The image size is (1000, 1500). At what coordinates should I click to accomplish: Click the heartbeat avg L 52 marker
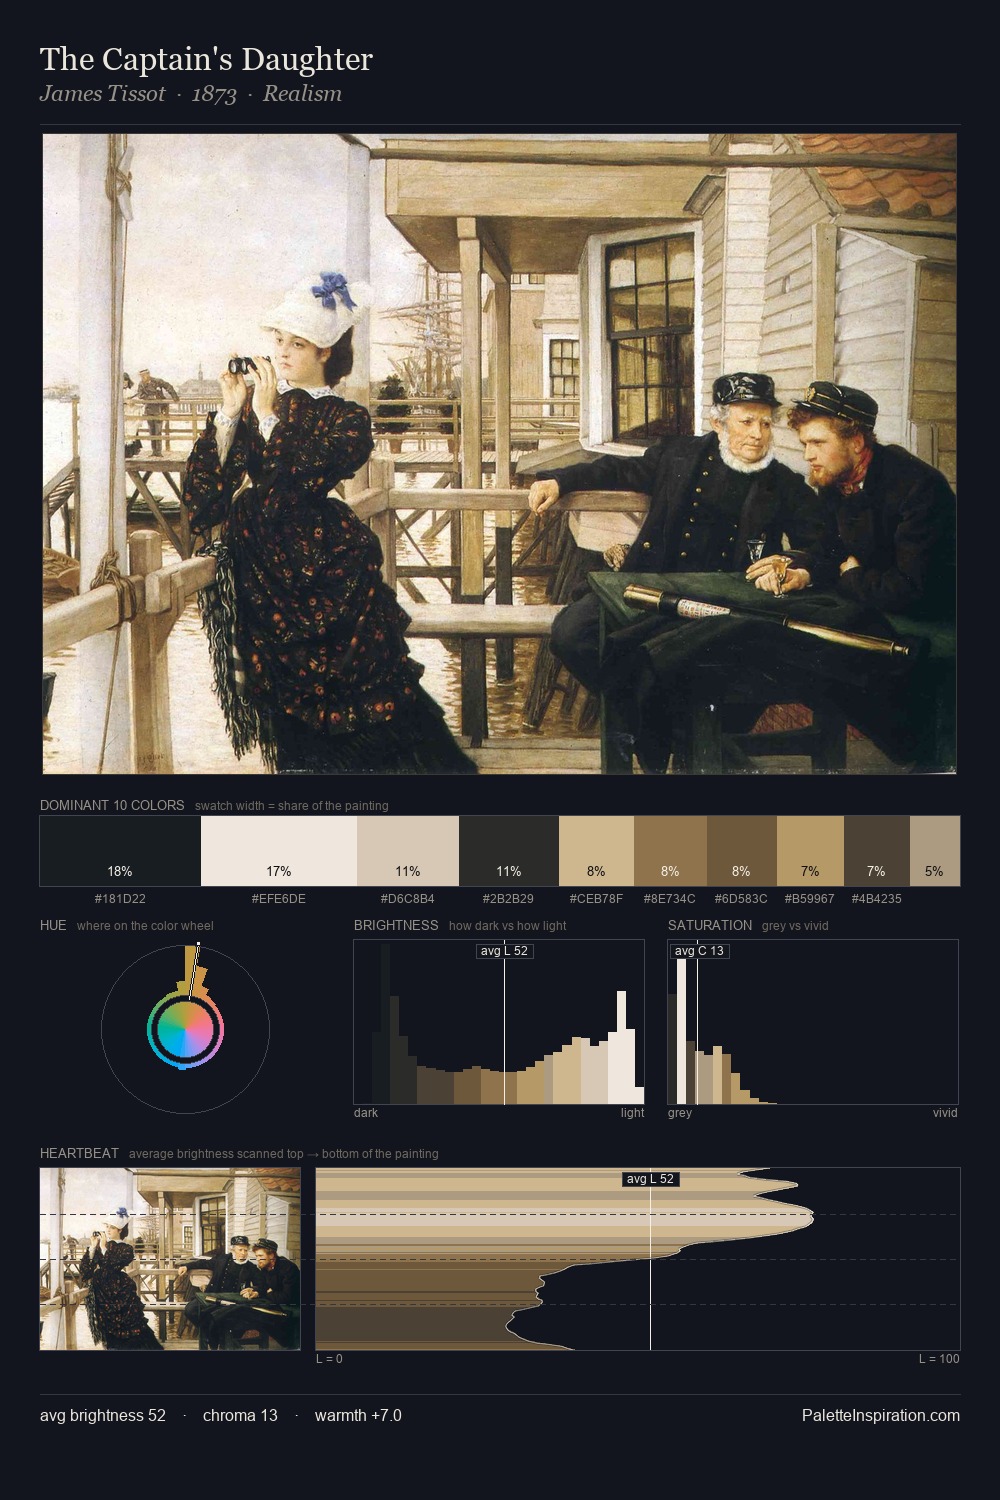point(650,1179)
